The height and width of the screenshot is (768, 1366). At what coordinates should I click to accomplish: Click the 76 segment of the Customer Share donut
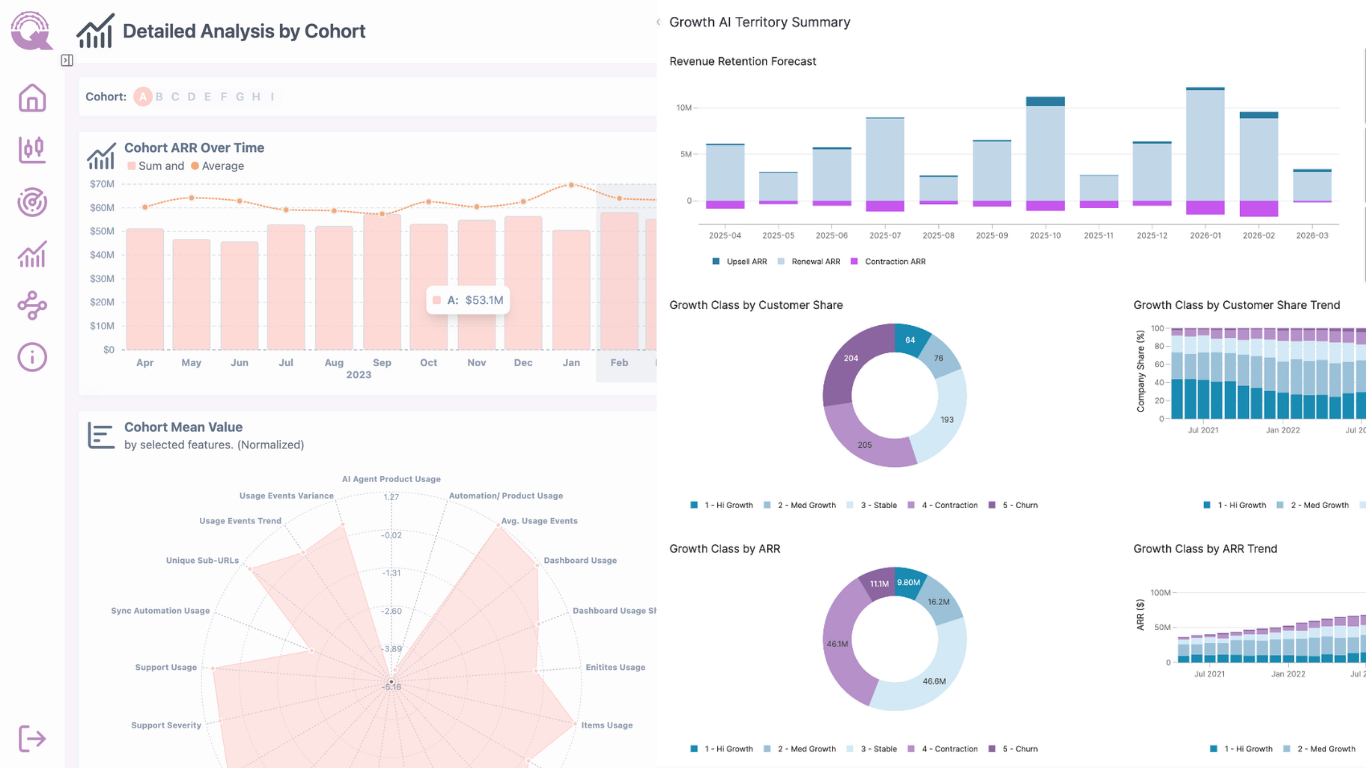click(x=939, y=358)
